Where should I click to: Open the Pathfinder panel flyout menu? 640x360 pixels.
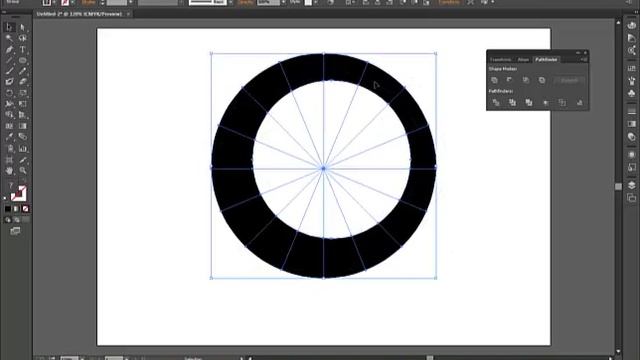click(x=584, y=60)
